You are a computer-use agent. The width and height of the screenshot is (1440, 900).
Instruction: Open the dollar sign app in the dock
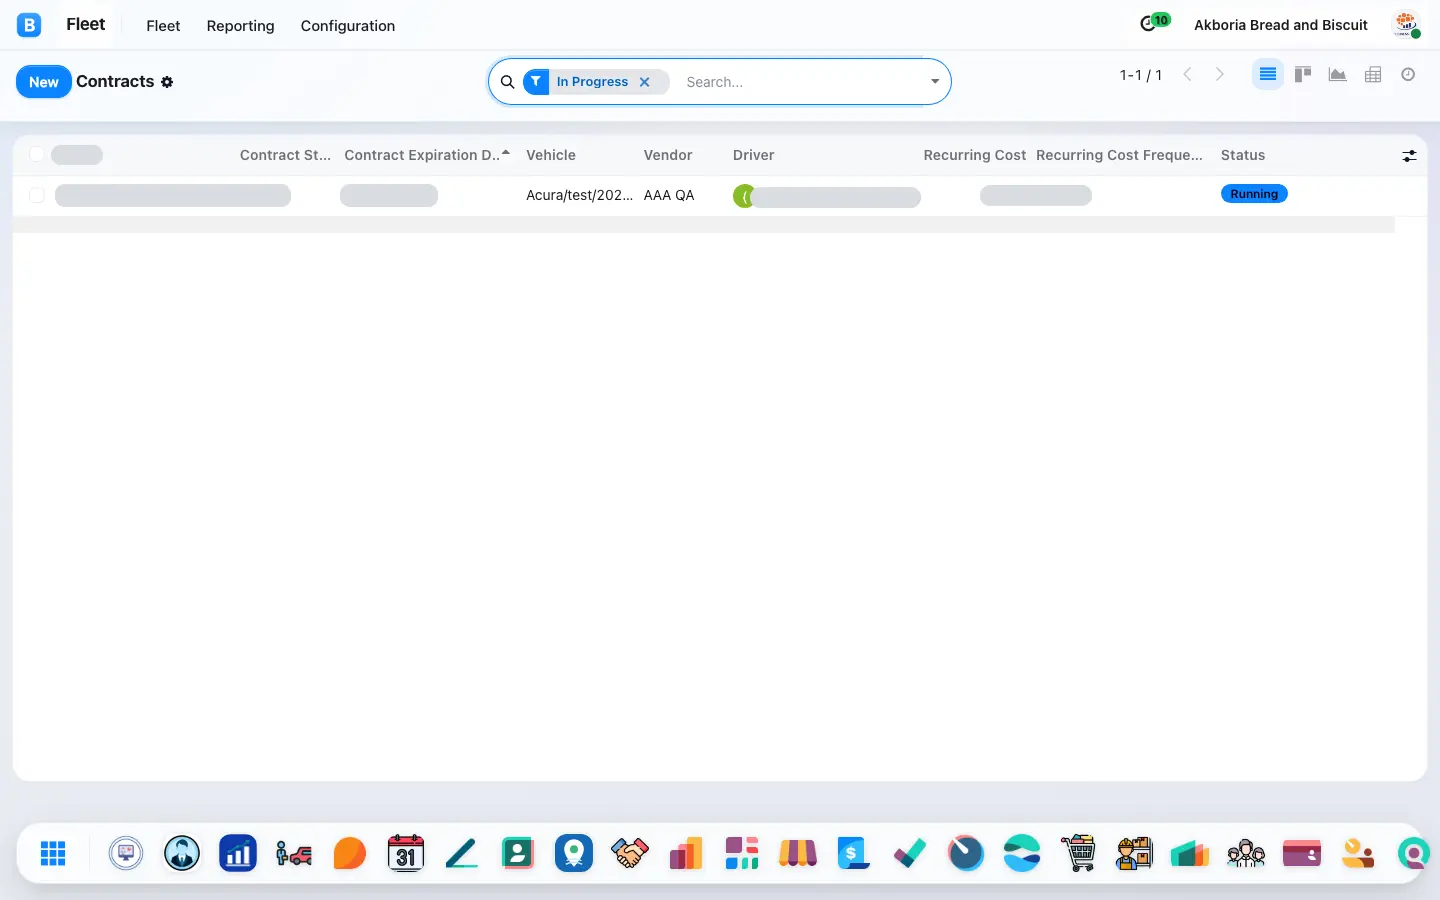point(854,853)
